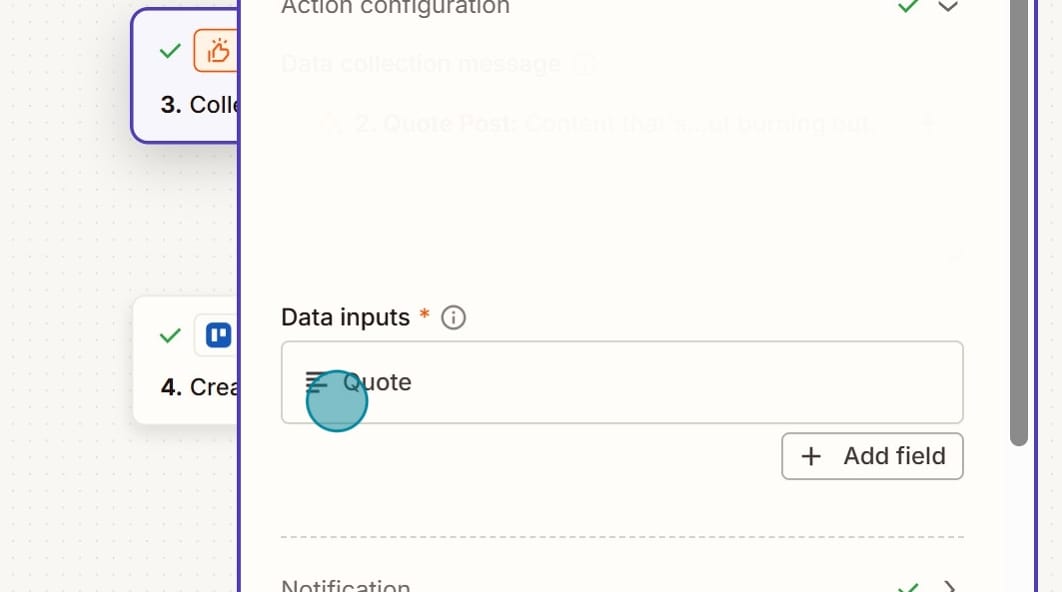Click the green checkmark on step 3 card
The image size is (1062, 592).
(169, 51)
